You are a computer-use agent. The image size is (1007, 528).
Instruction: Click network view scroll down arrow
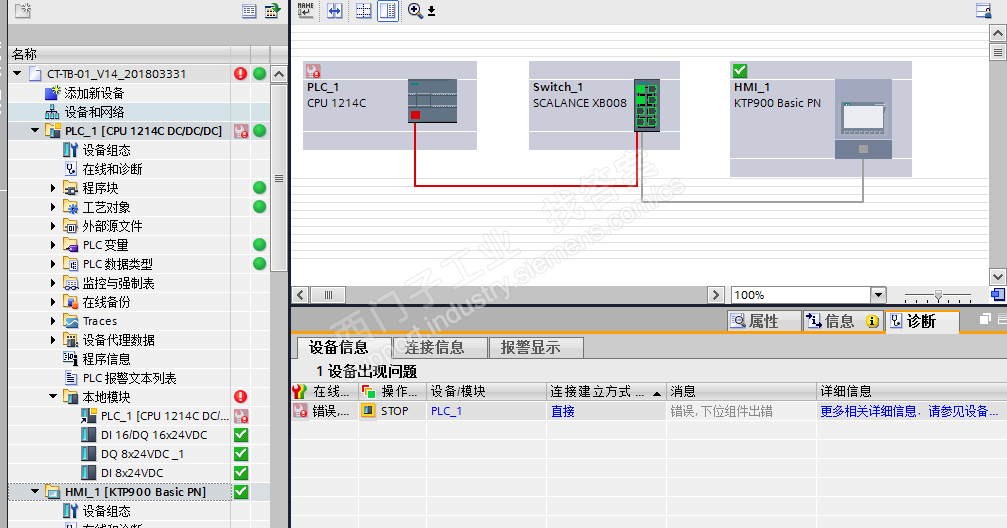[997, 277]
